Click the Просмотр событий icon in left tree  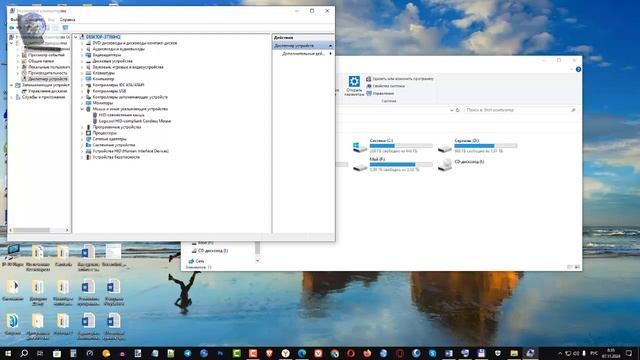[24, 55]
